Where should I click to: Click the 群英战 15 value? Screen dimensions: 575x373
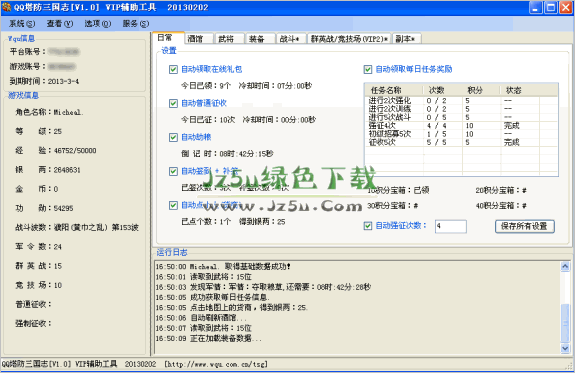click(58, 266)
